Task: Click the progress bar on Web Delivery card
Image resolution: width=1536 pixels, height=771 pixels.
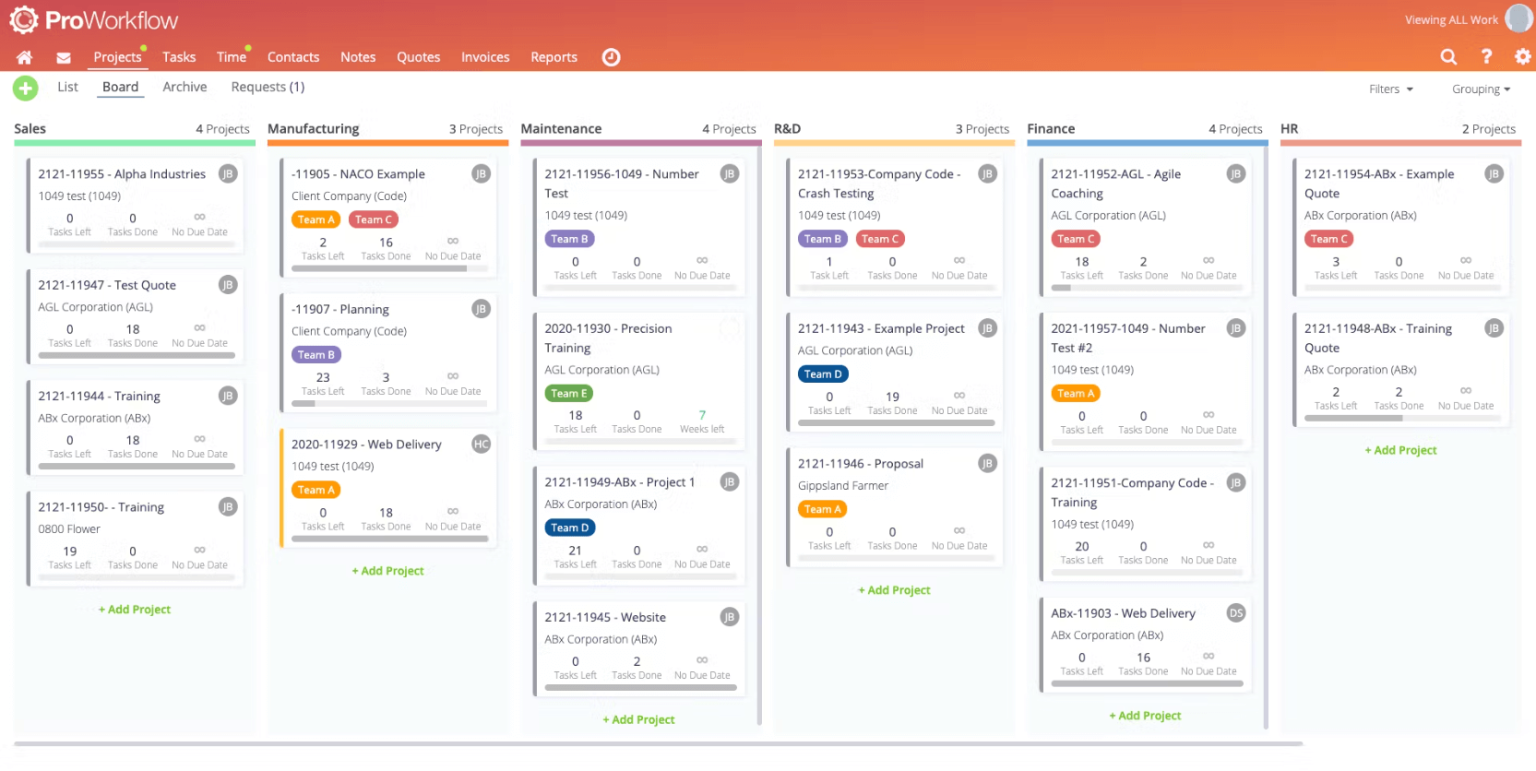Action: (x=388, y=540)
